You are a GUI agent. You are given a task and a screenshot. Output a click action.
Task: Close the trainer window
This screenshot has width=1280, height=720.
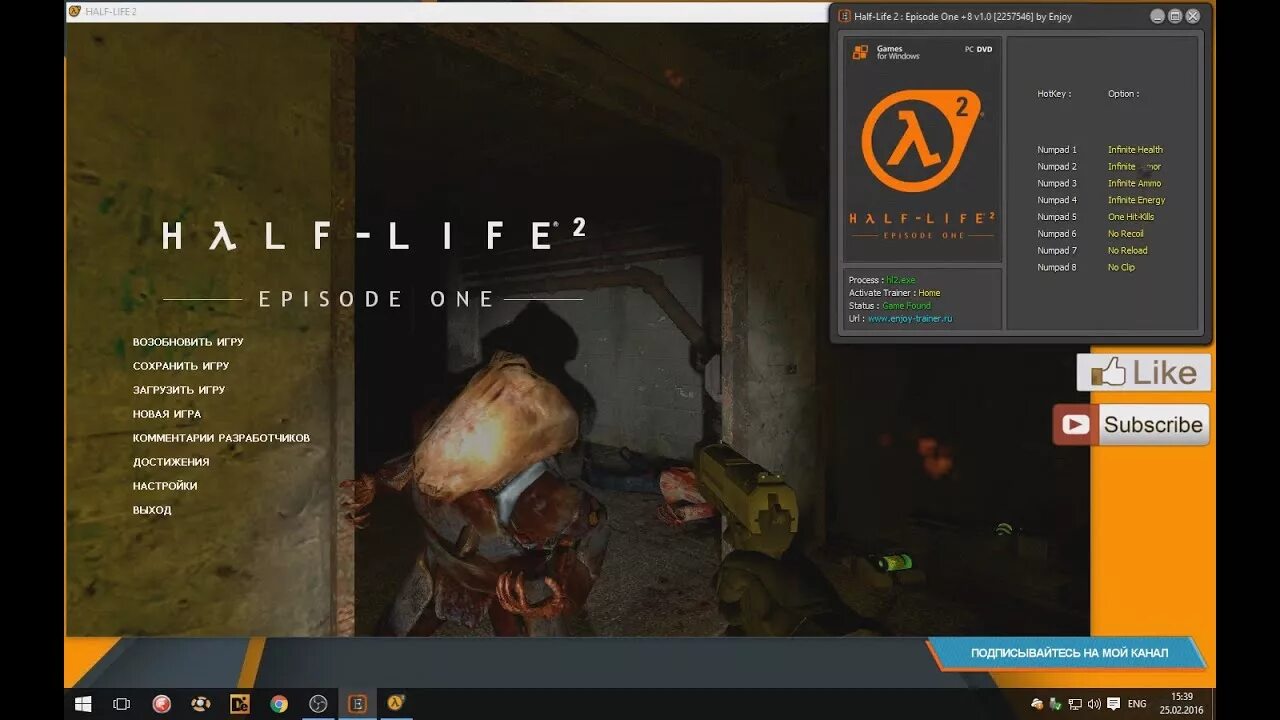[x=1193, y=16]
